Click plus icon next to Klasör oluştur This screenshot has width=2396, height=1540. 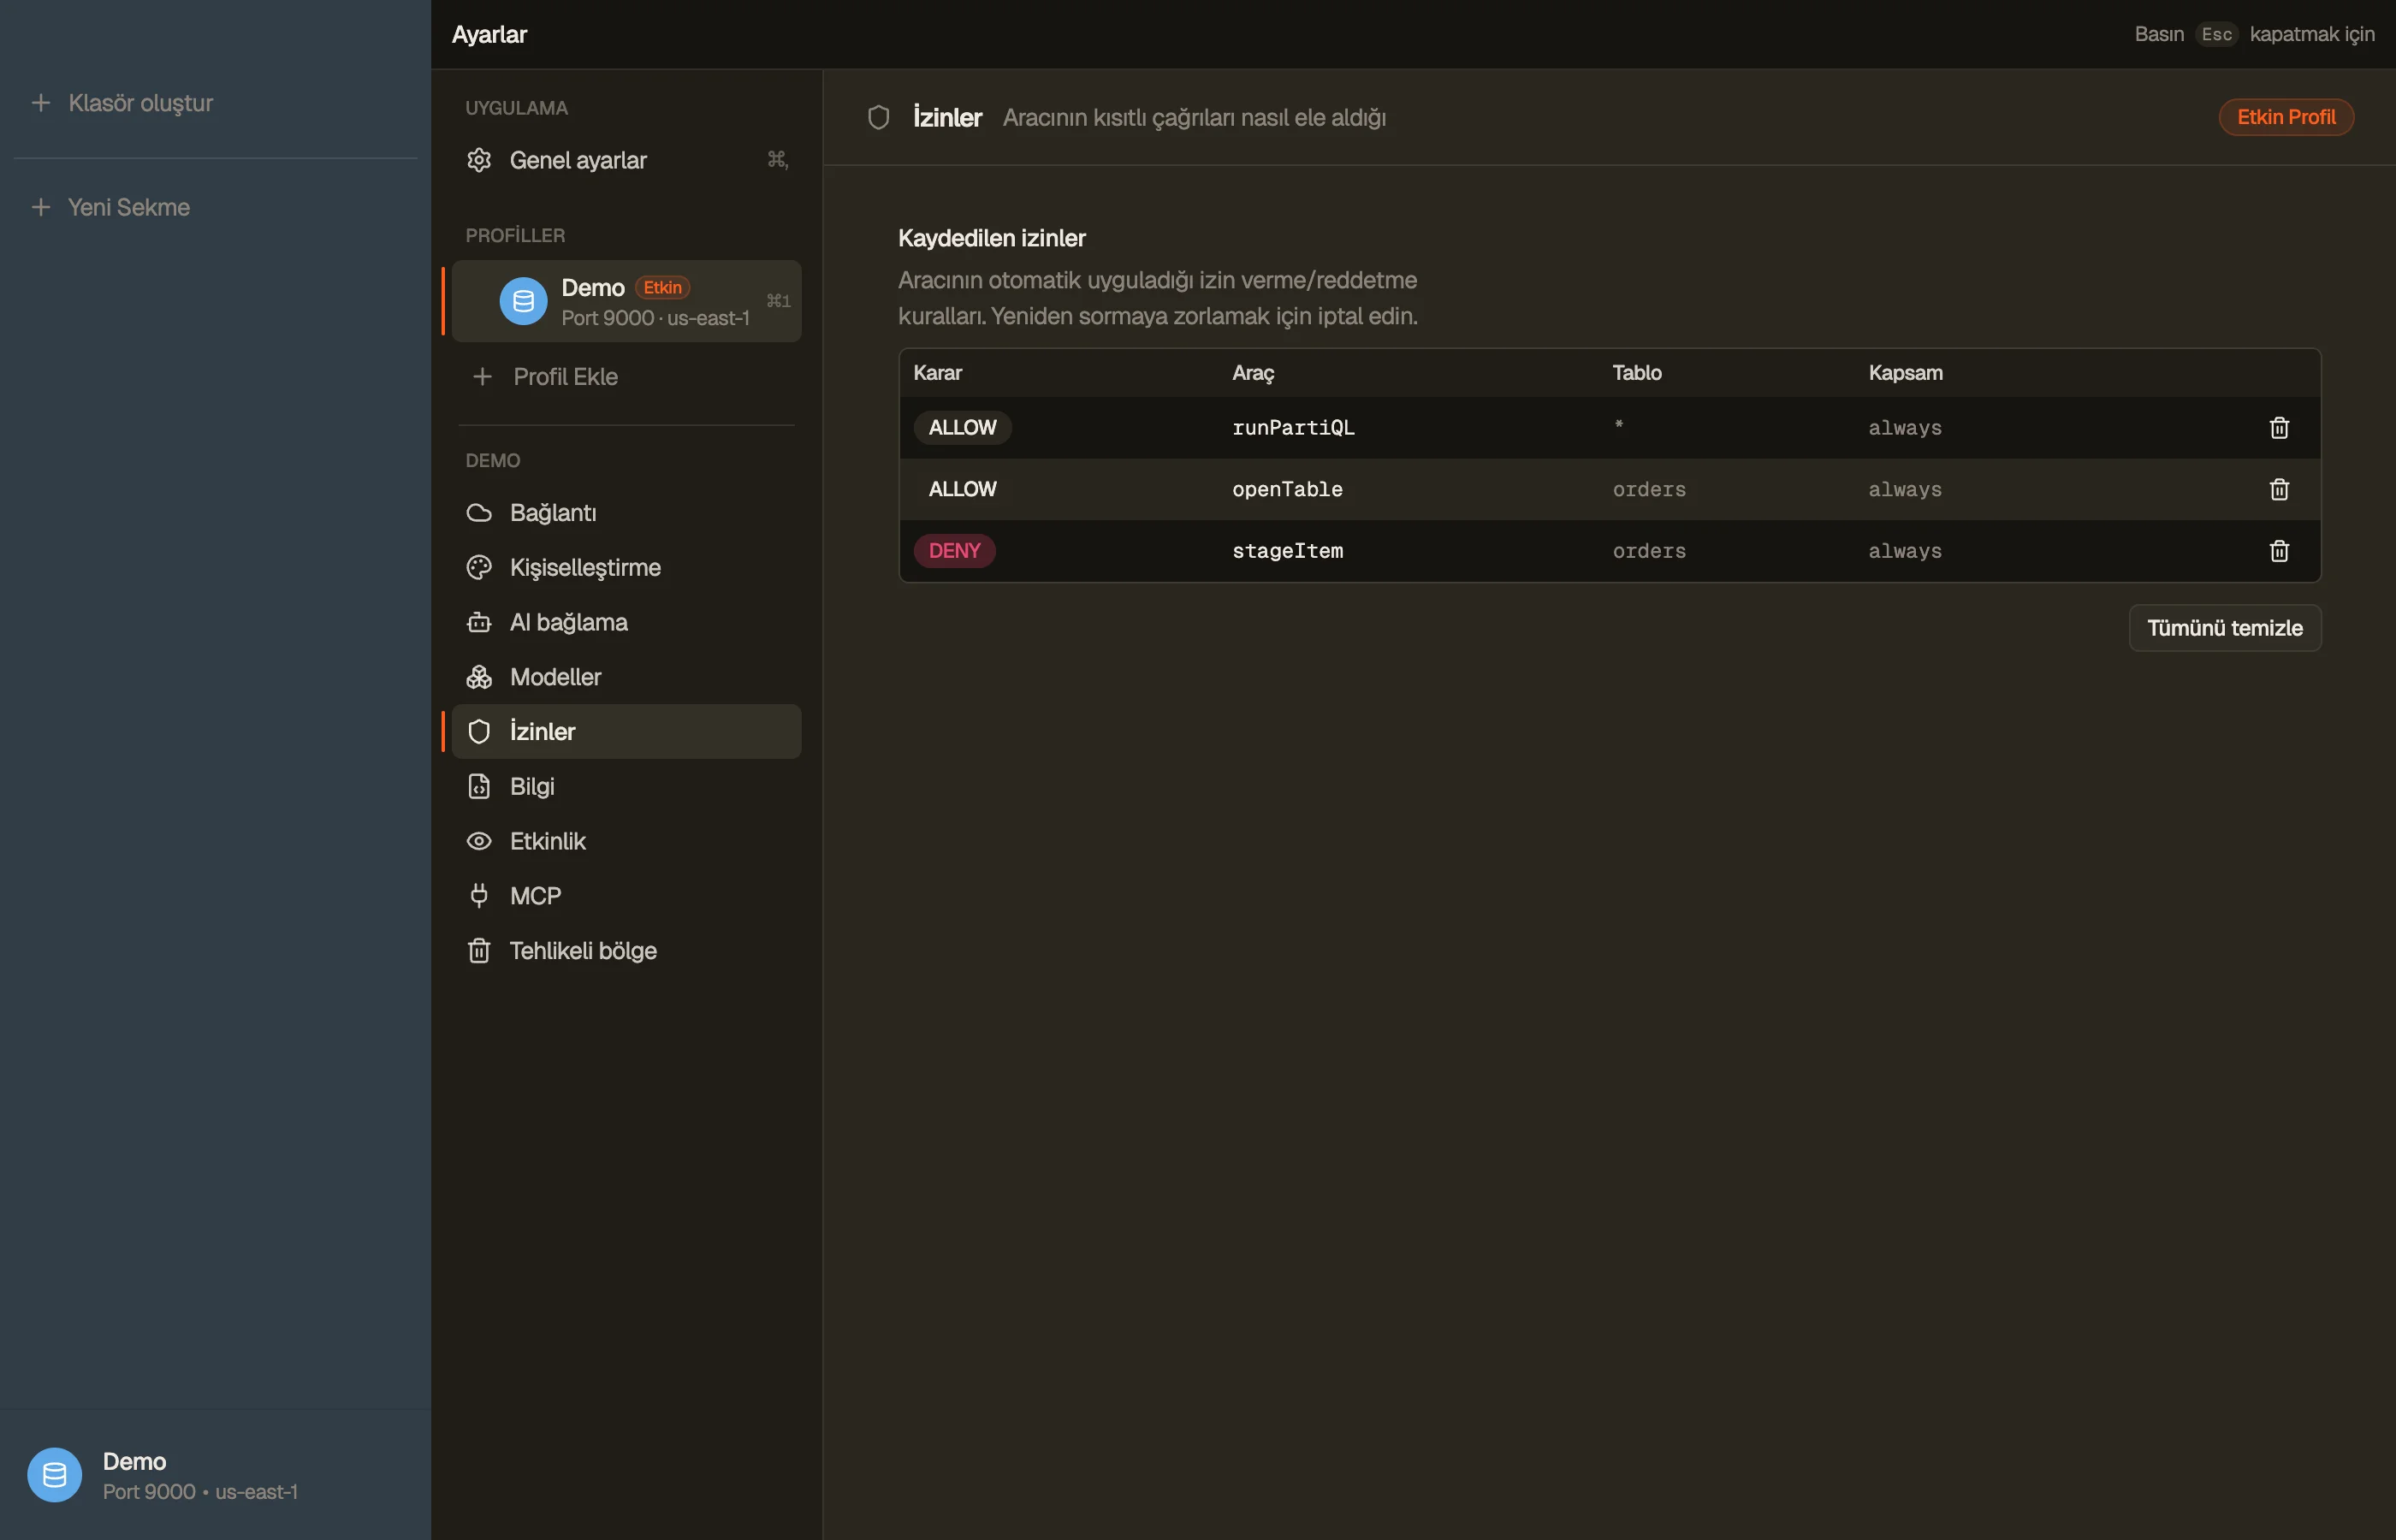click(40, 103)
